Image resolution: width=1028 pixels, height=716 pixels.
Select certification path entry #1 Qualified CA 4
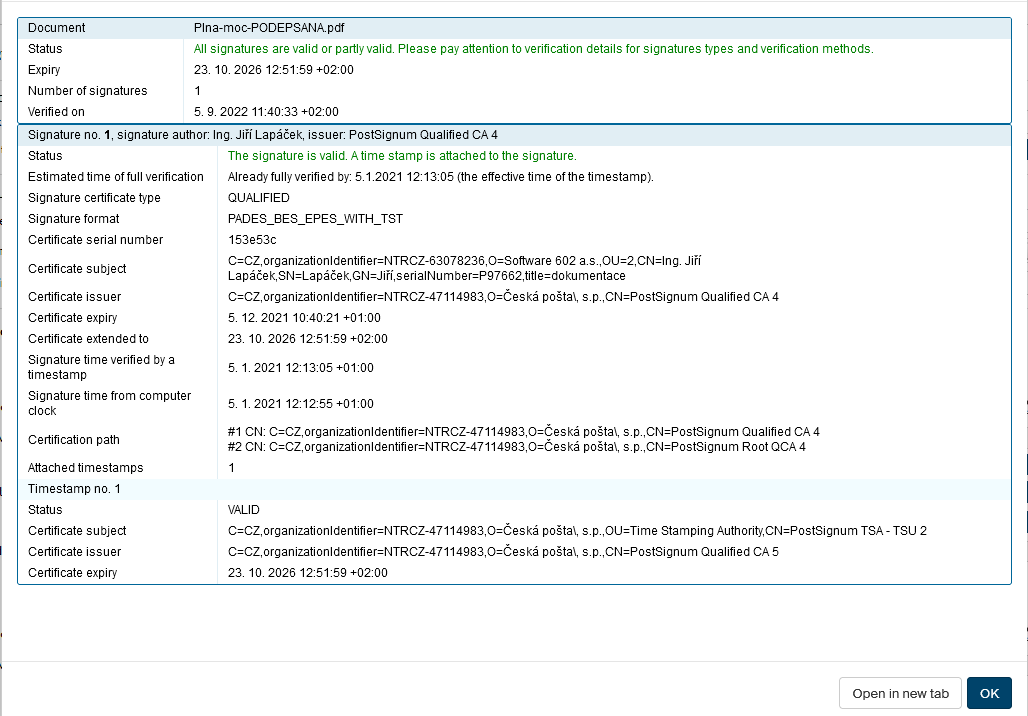(x=523, y=432)
